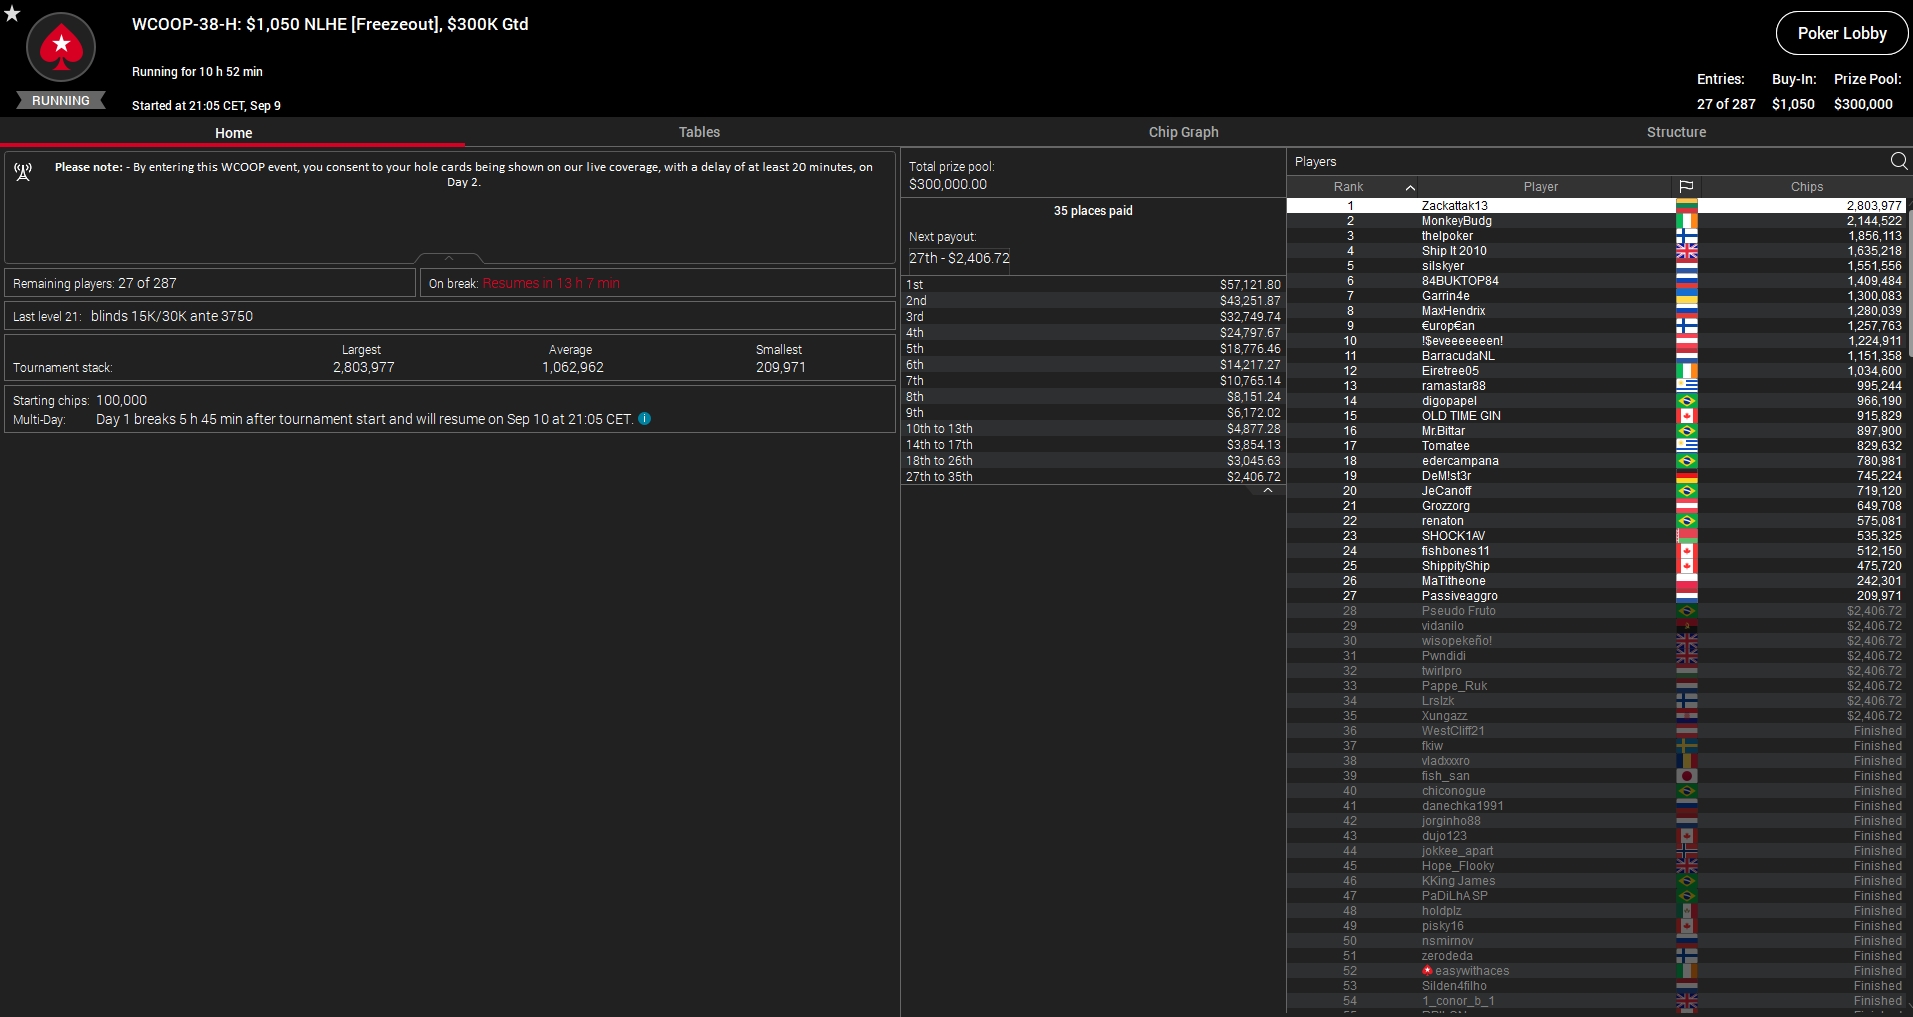Select player row Zackattak13
This screenshot has height=1017, width=1913.
(1595, 206)
